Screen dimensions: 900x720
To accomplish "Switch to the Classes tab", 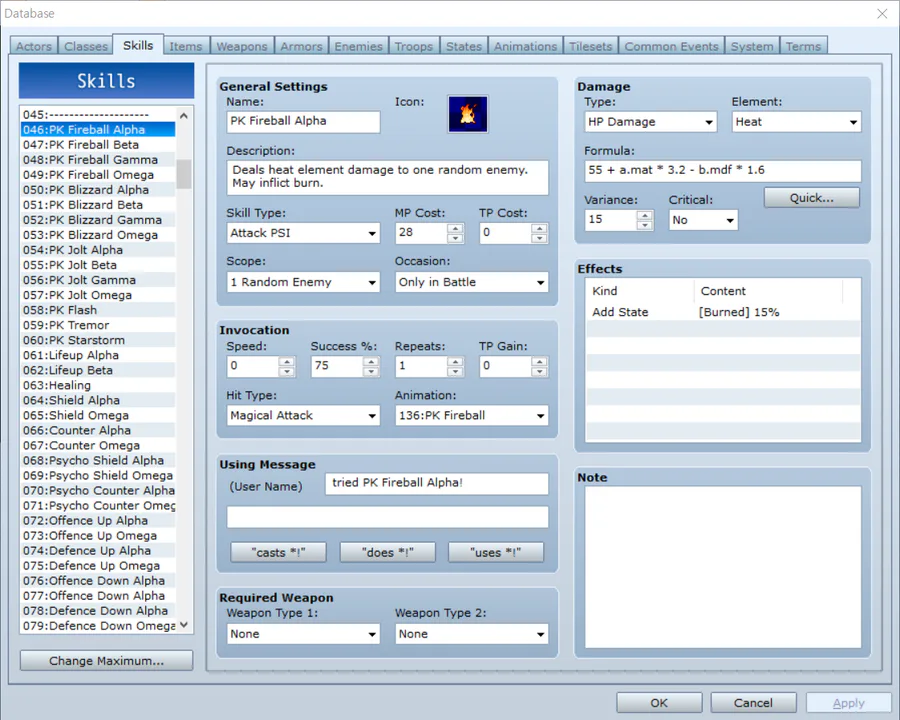I will click(86, 46).
